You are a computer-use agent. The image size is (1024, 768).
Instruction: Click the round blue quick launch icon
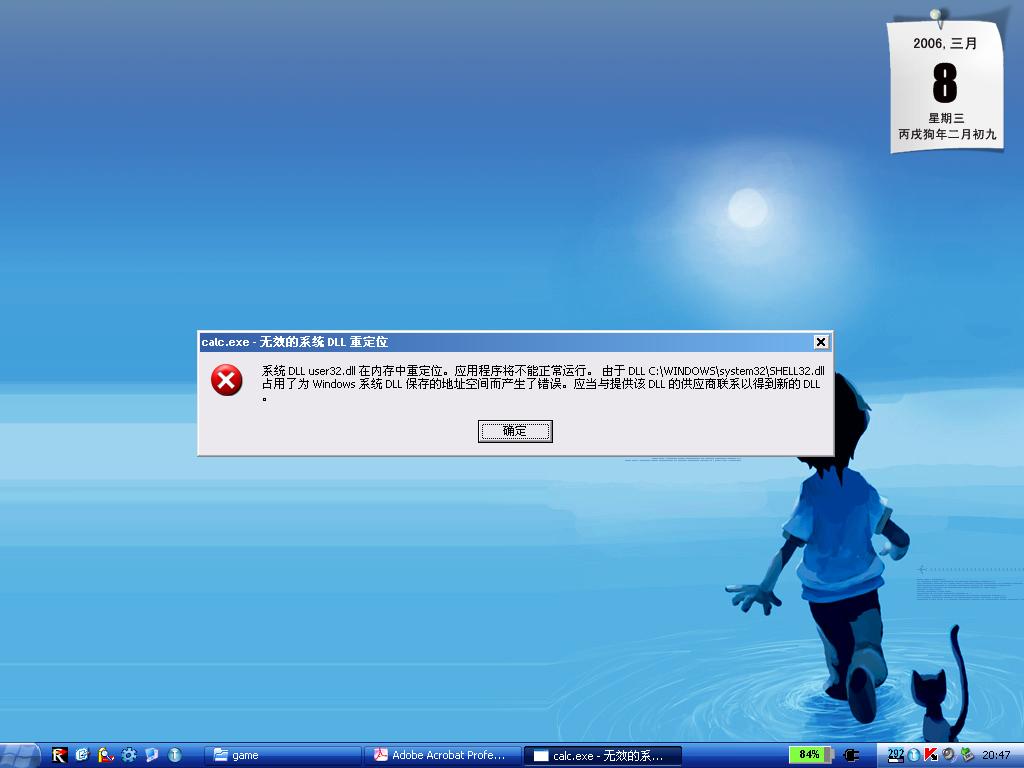coord(175,755)
